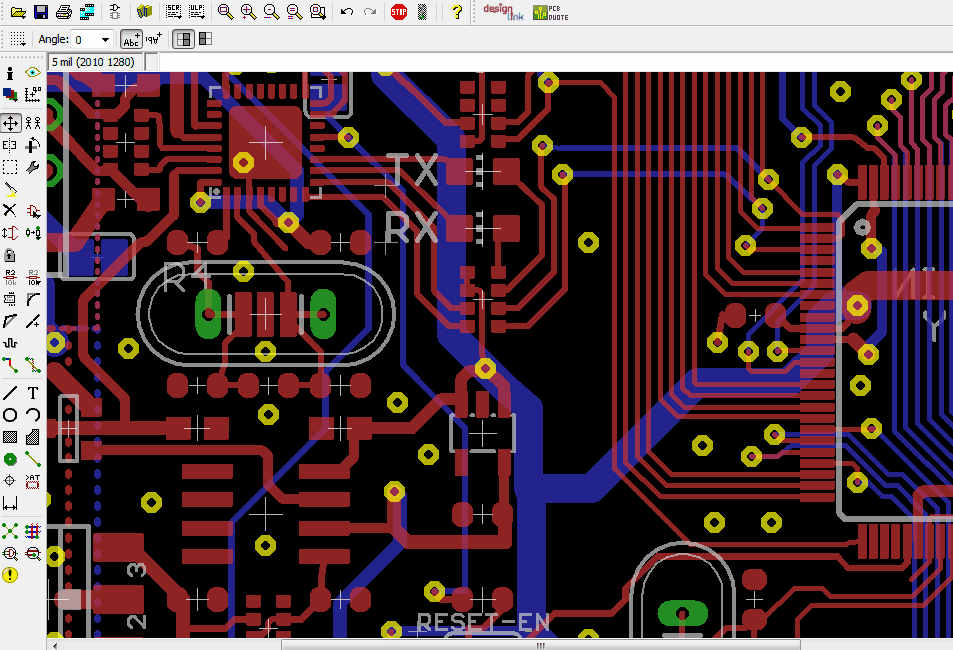Select the Miter tool
Image resolution: width=953 pixels, height=650 pixels.
click(x=33, y=299)
